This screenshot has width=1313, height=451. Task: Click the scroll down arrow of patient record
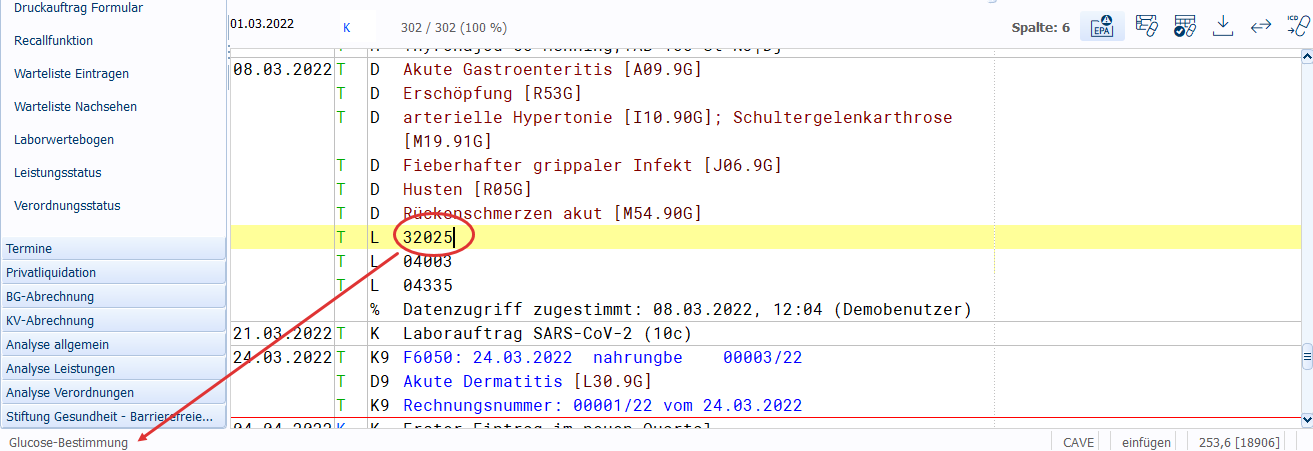tap(1306, 418)
